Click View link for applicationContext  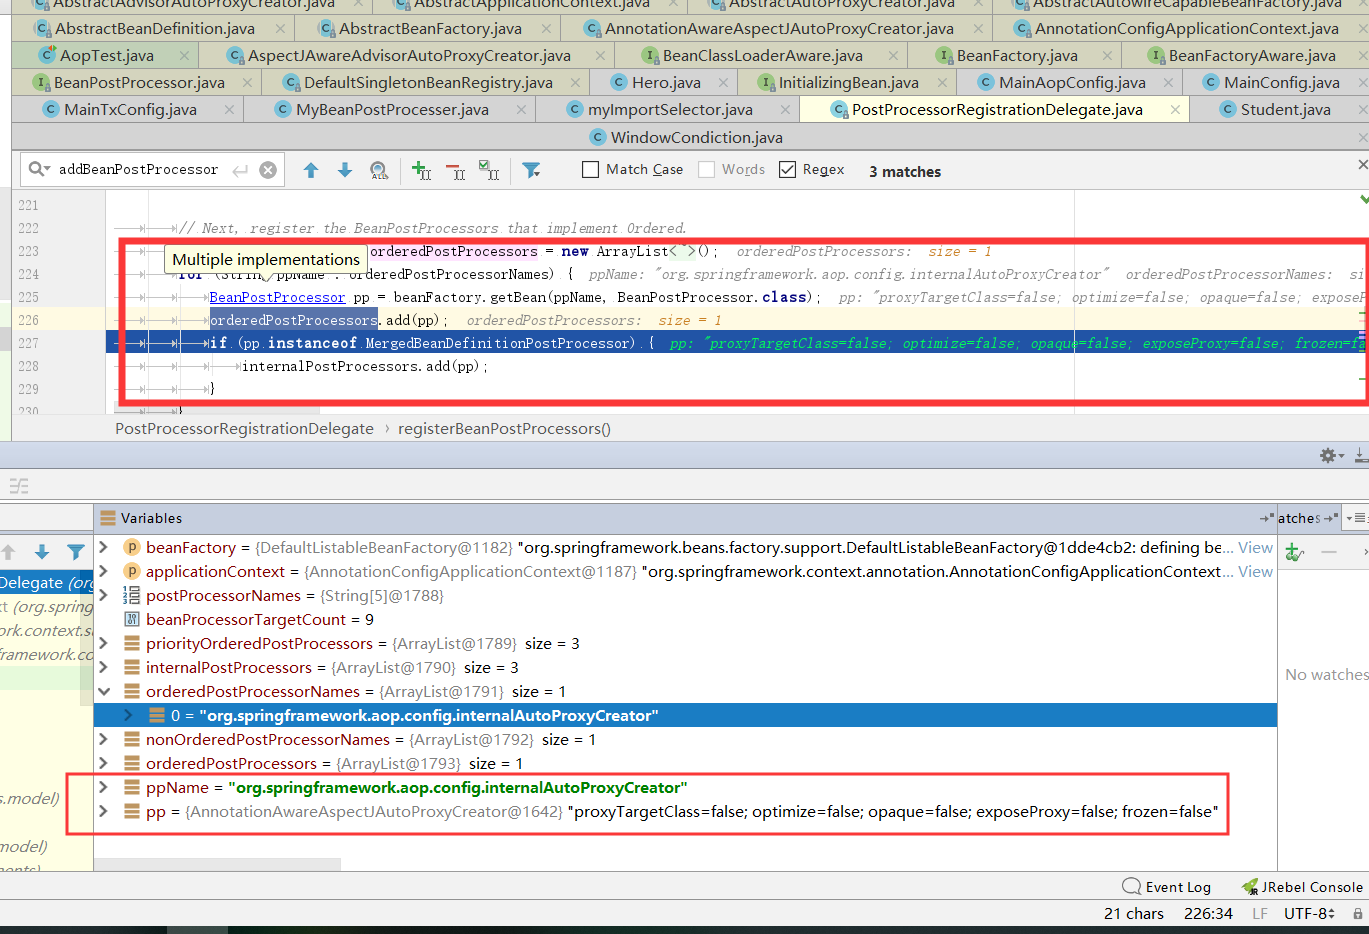point(1255,571)
